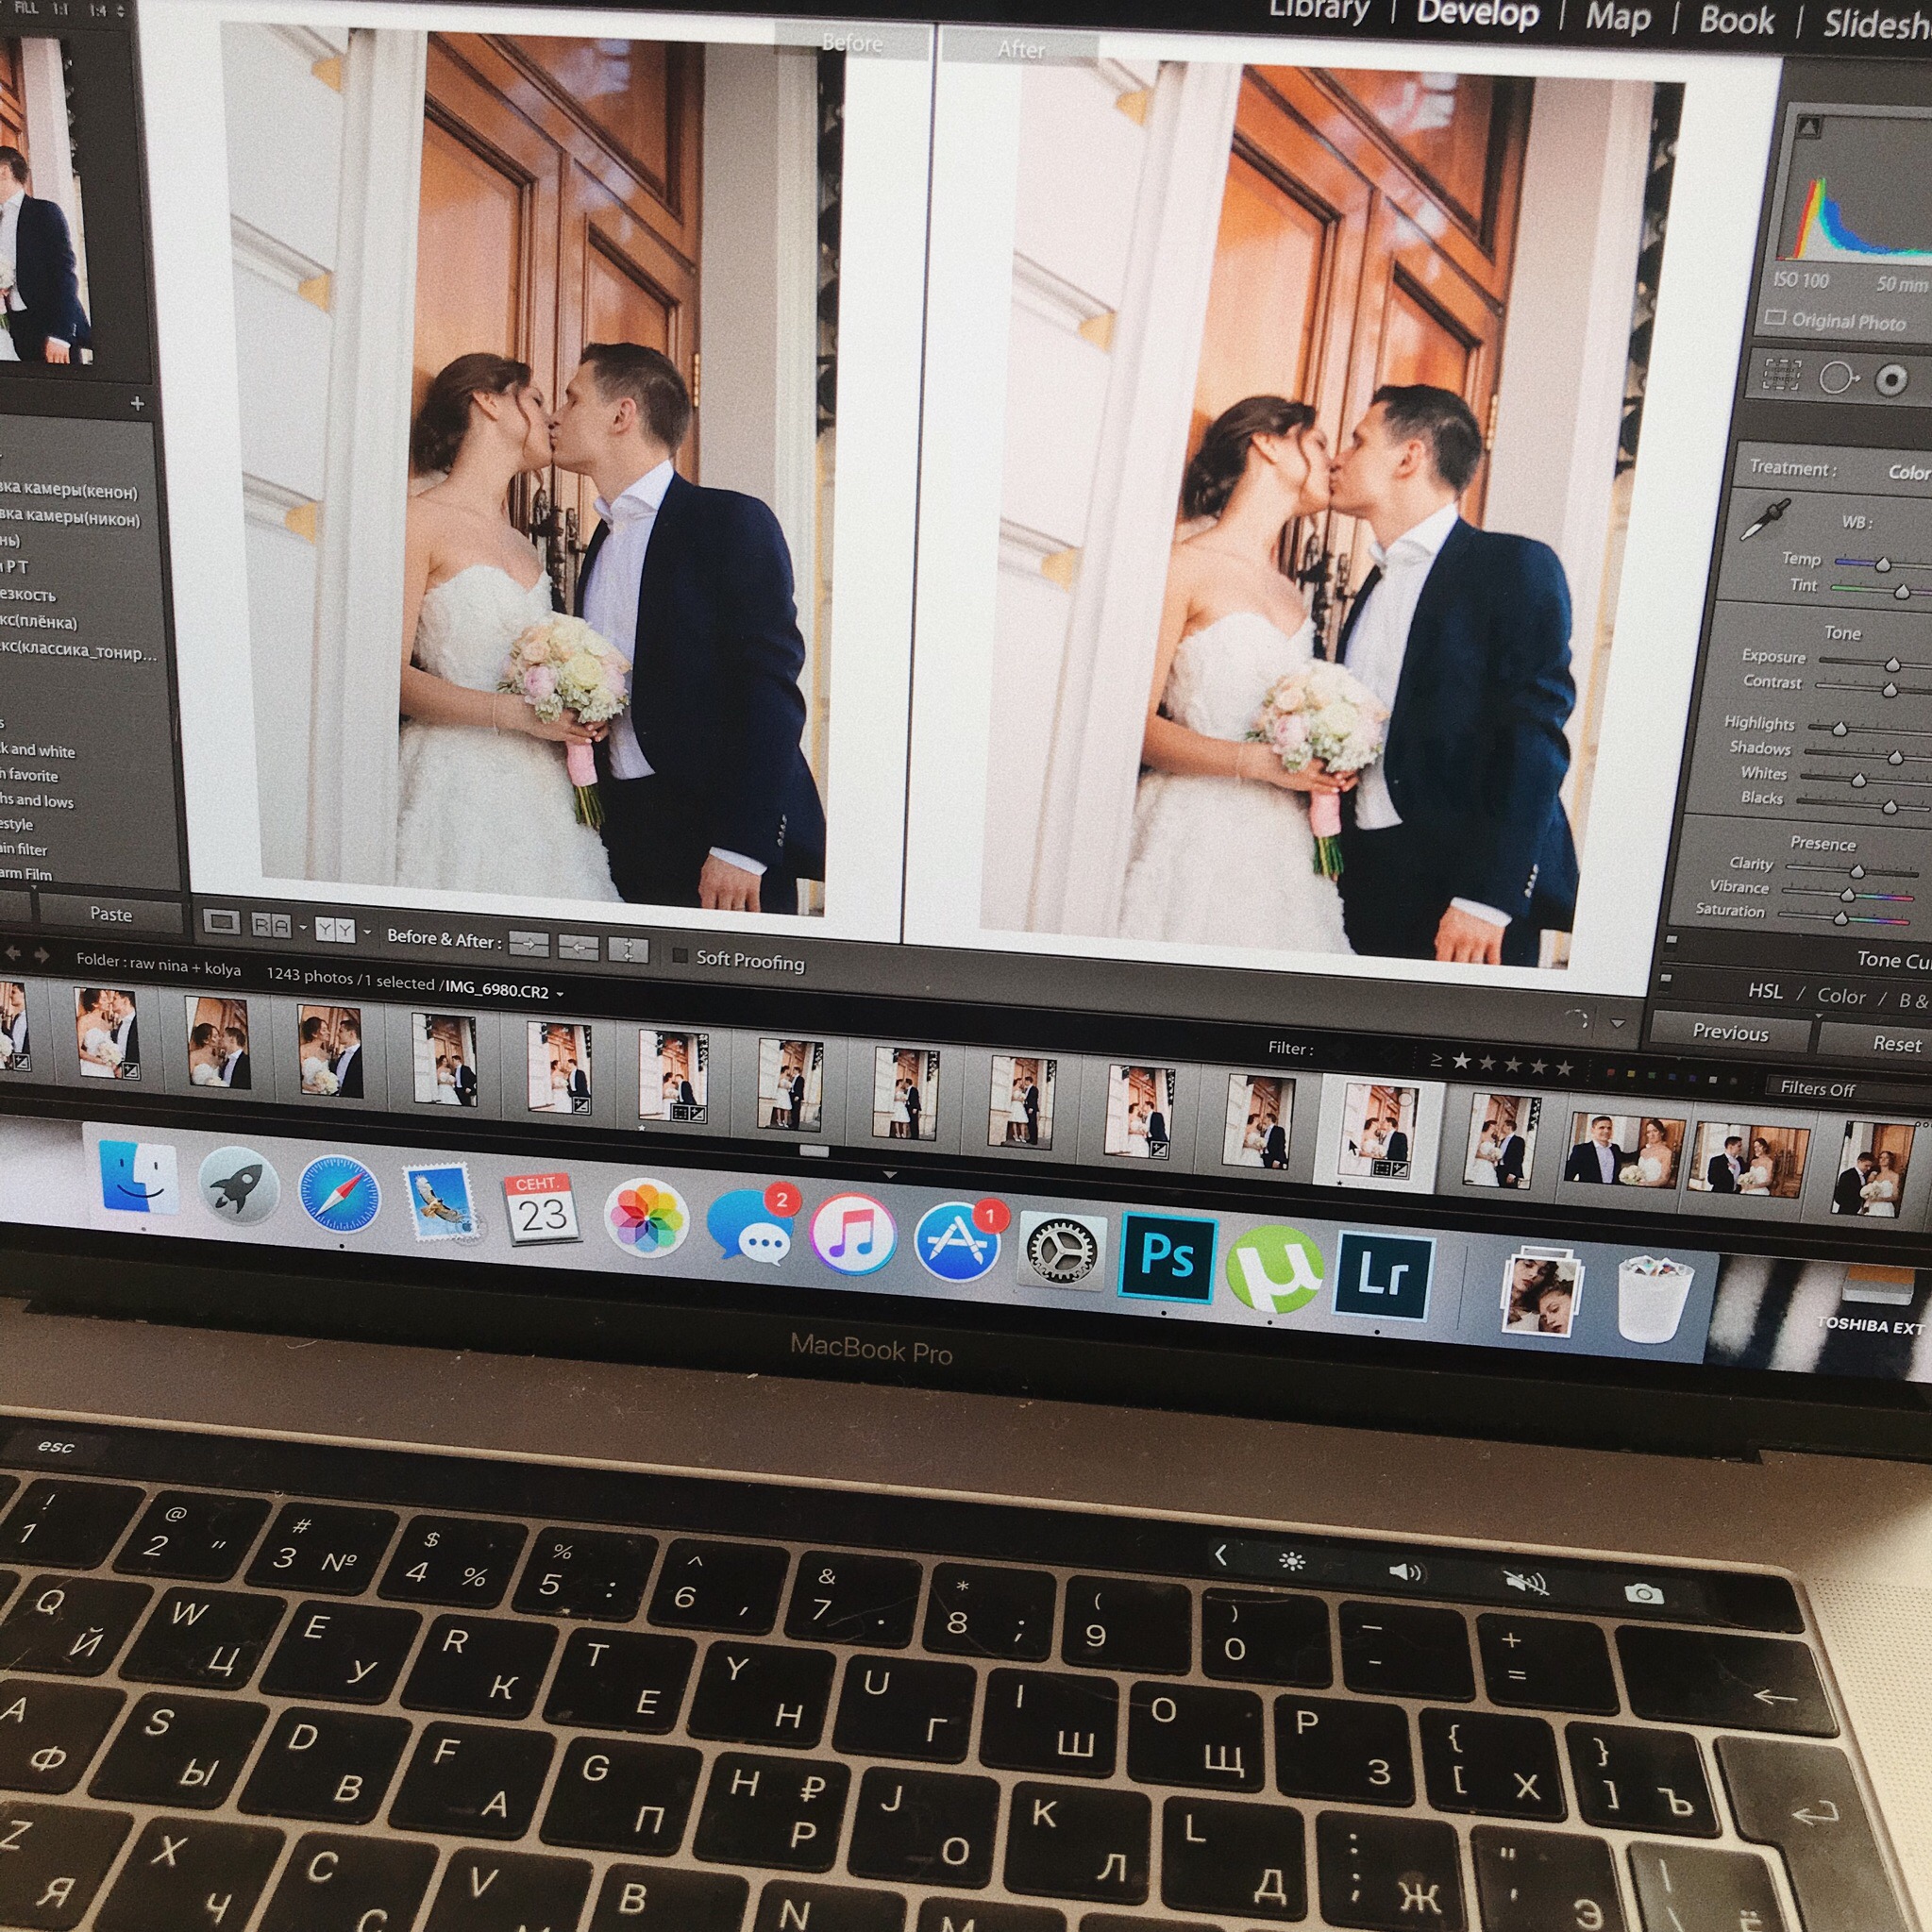Adjust the Temp slider handle
Viewport: 1932px width, 1932px height.
click(1882, 565)
